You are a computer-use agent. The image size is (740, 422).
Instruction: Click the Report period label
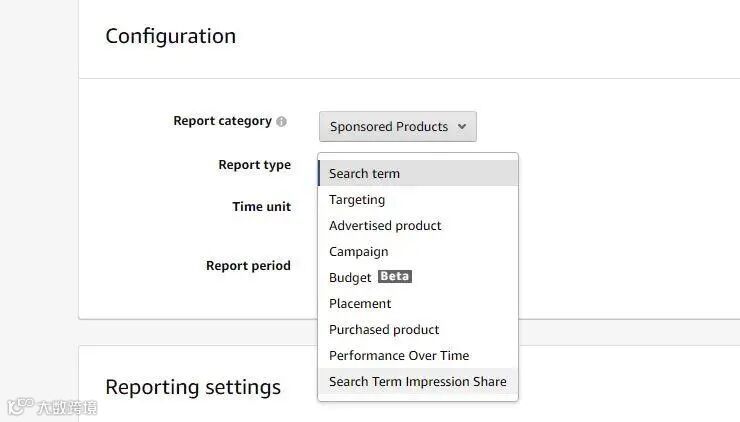click(248, 266)
